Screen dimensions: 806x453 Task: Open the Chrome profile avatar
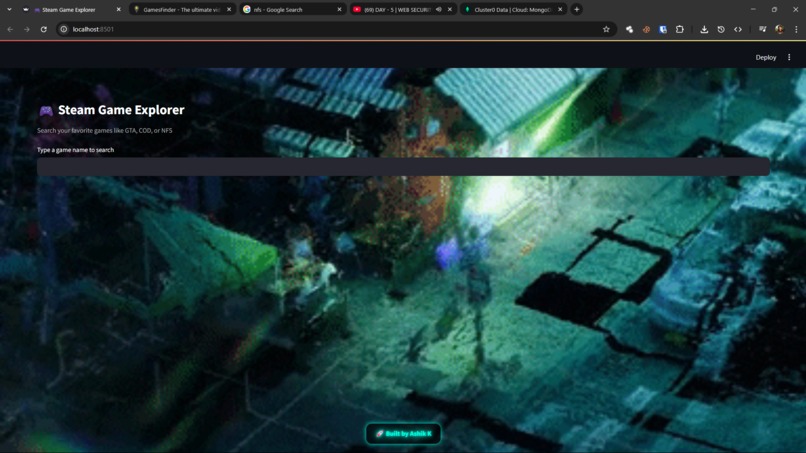pos(779,29)
